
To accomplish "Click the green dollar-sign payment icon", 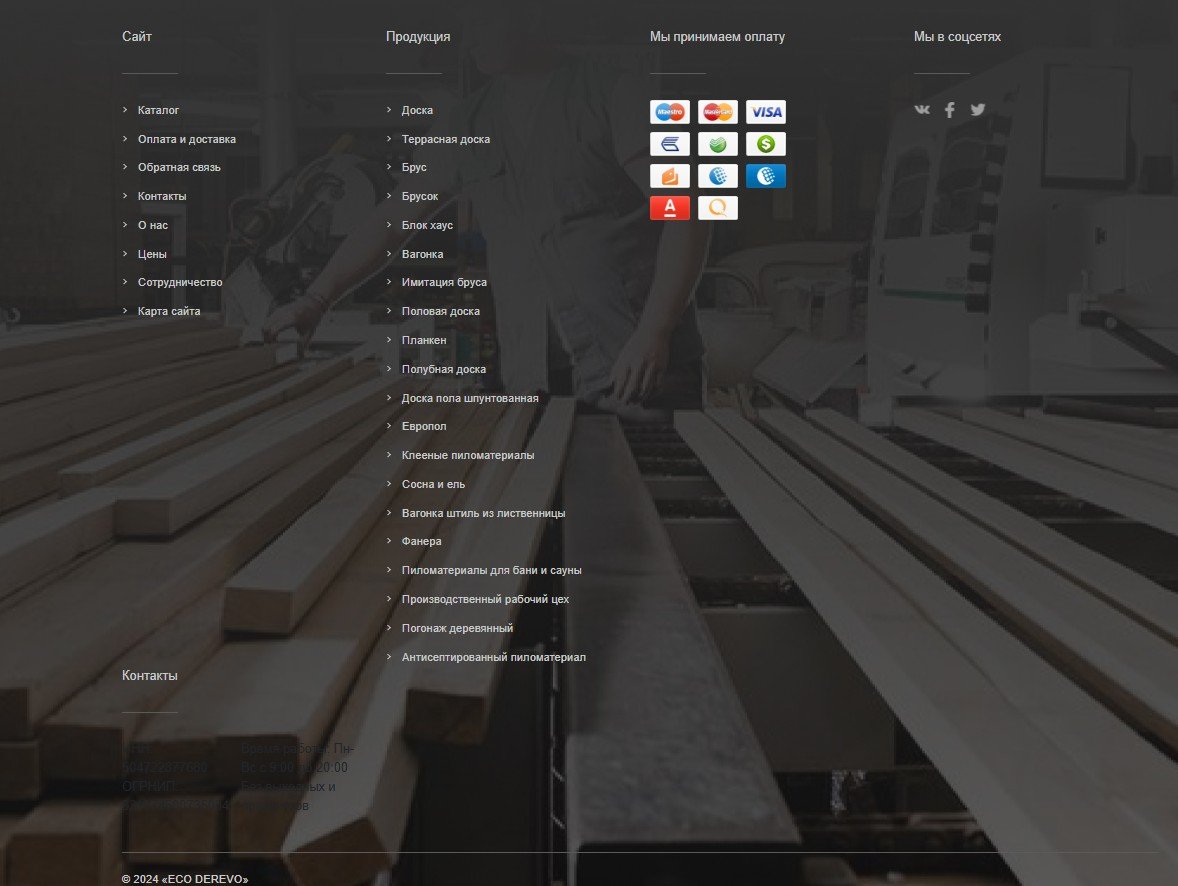I will tap(766, 144).
